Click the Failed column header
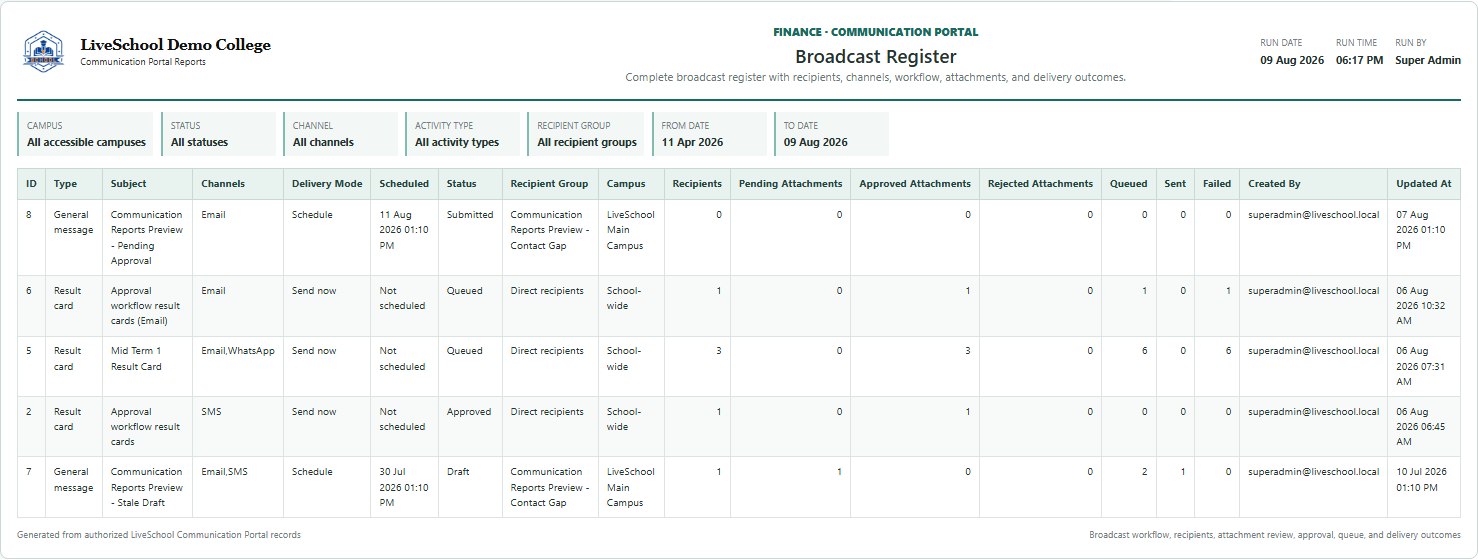1478x560 pixels. (1217, 184)
